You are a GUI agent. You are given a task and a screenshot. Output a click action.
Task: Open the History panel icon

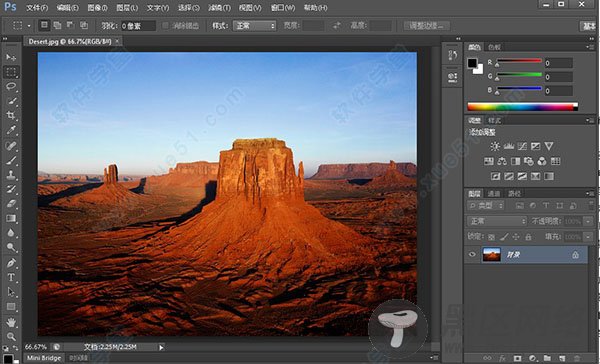coord(453,55)
